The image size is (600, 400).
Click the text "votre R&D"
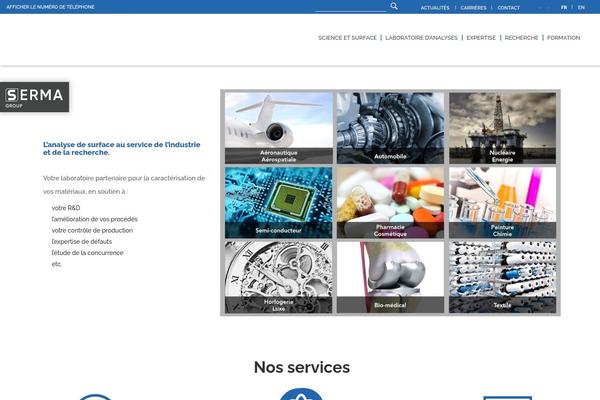tap(66, 208)
